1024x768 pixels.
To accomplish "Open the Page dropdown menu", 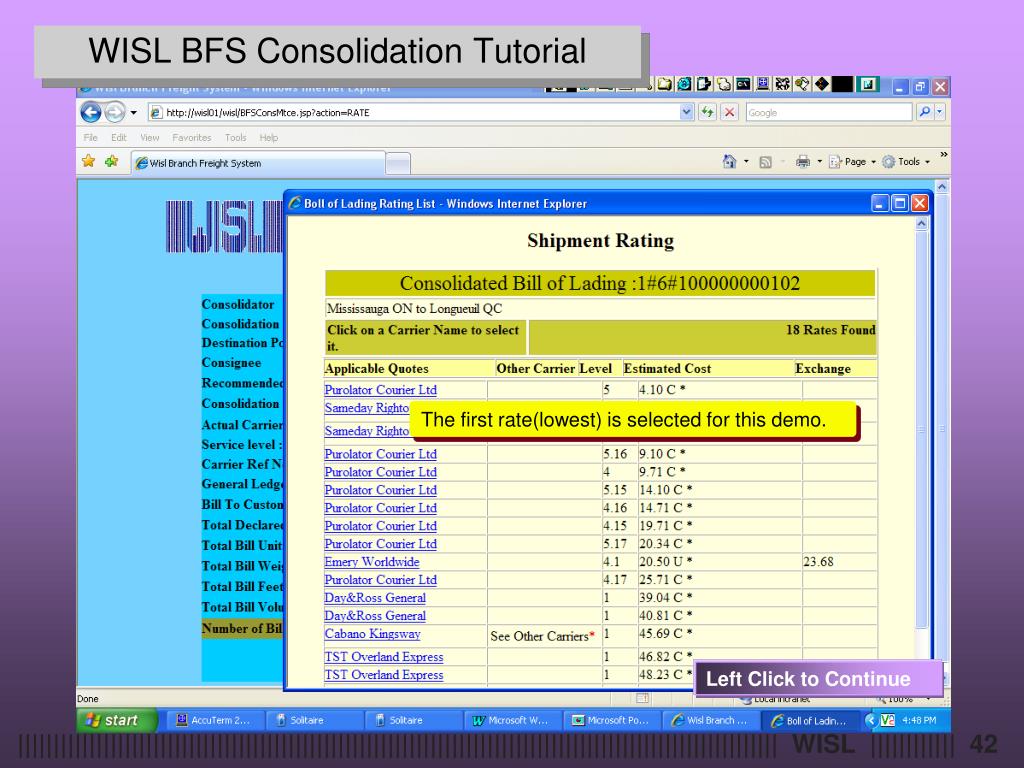I will click(x=852, y=161).
